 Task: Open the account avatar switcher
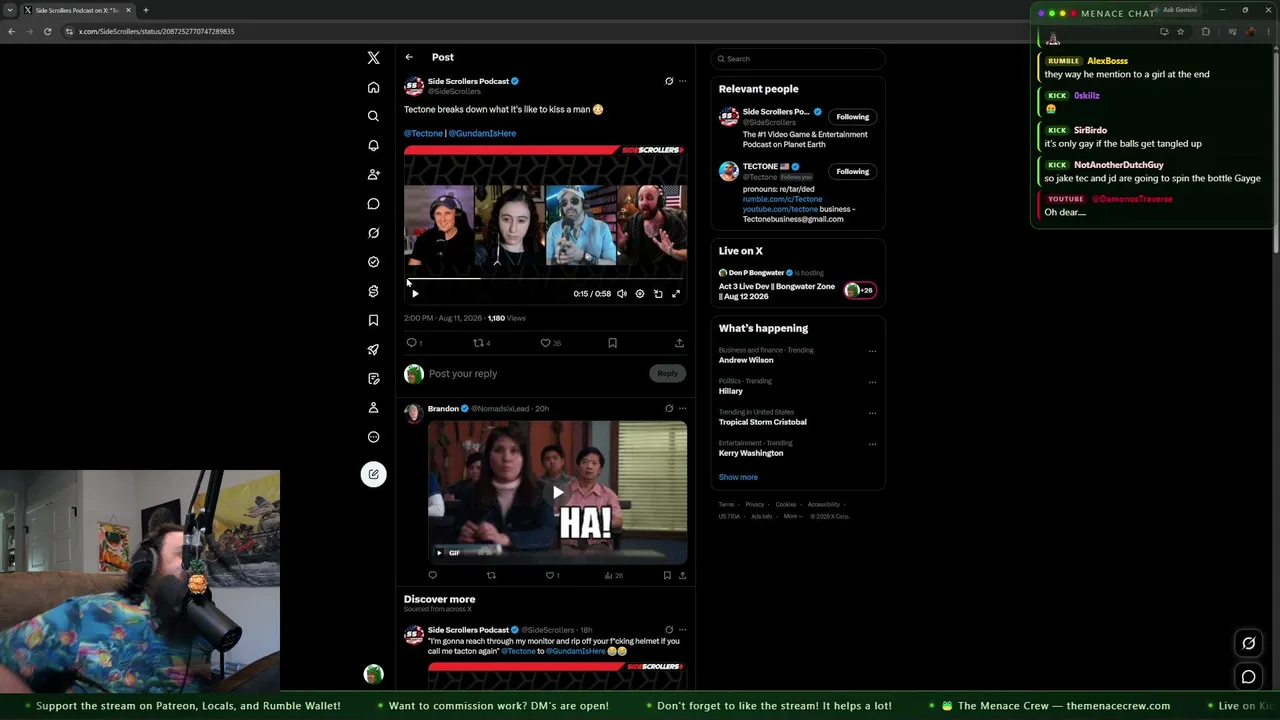pyautogui.click(x=373, y=674)
